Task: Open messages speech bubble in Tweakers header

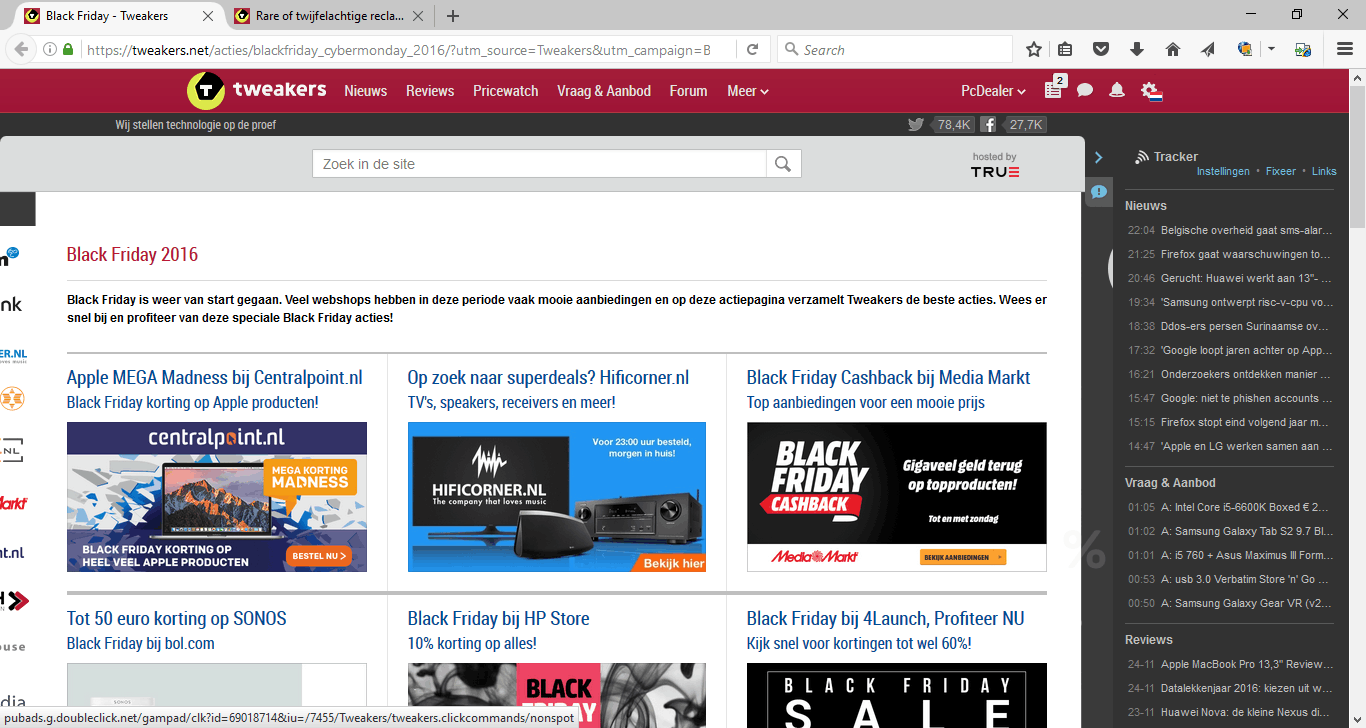Action: [x=1085, y=91]
